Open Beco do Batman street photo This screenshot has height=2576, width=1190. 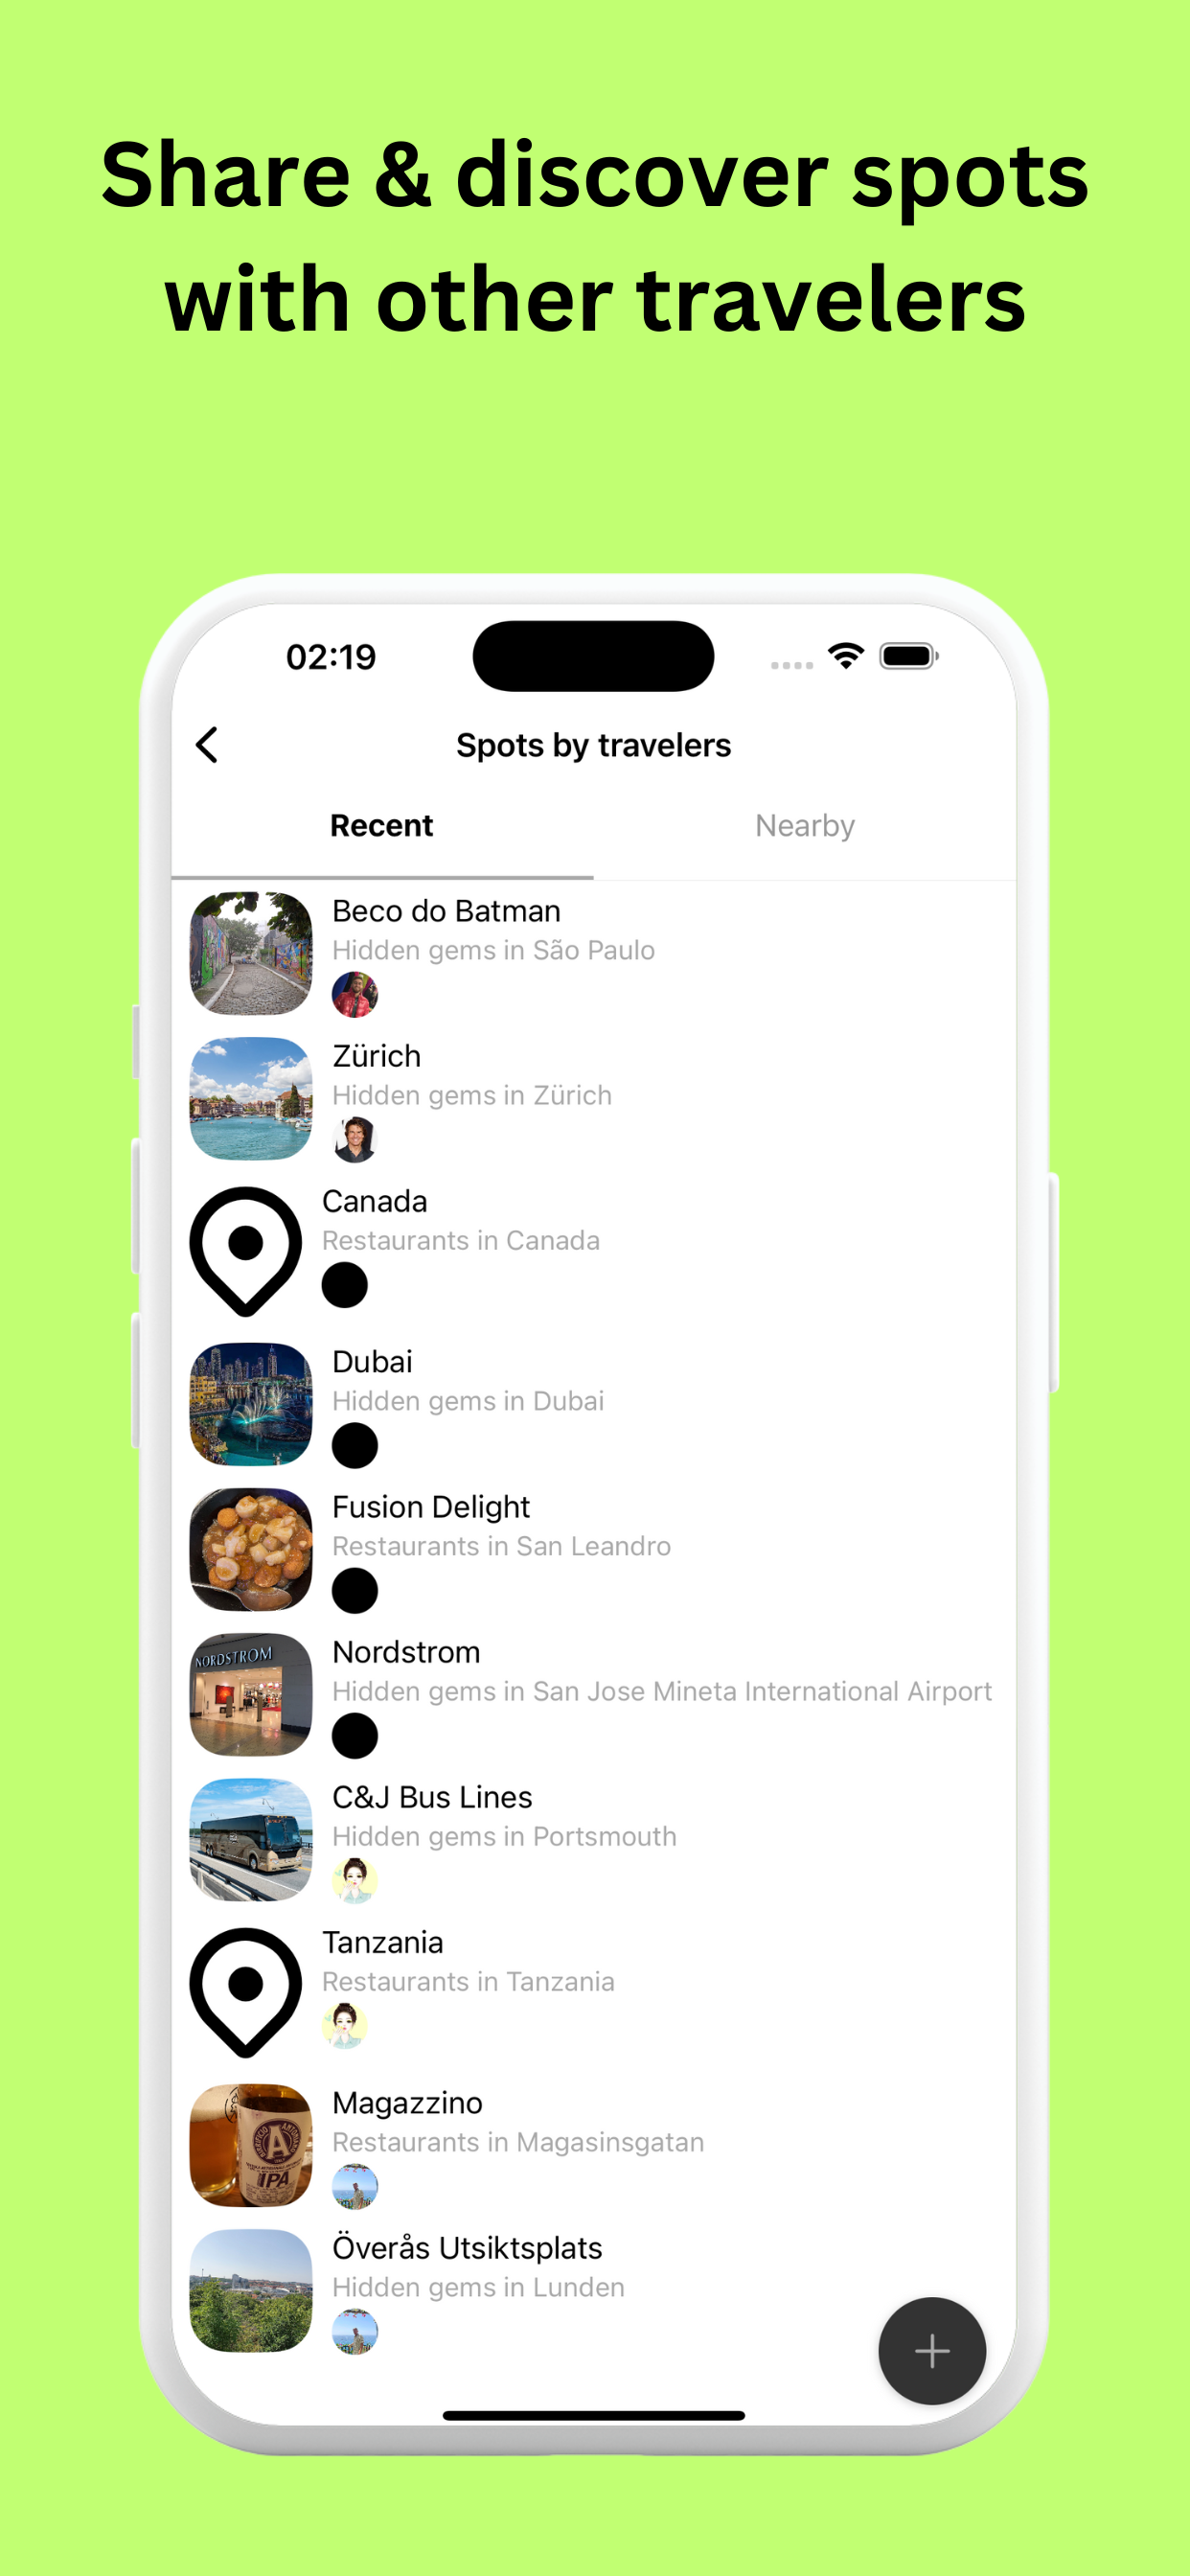tap(251, 953)
